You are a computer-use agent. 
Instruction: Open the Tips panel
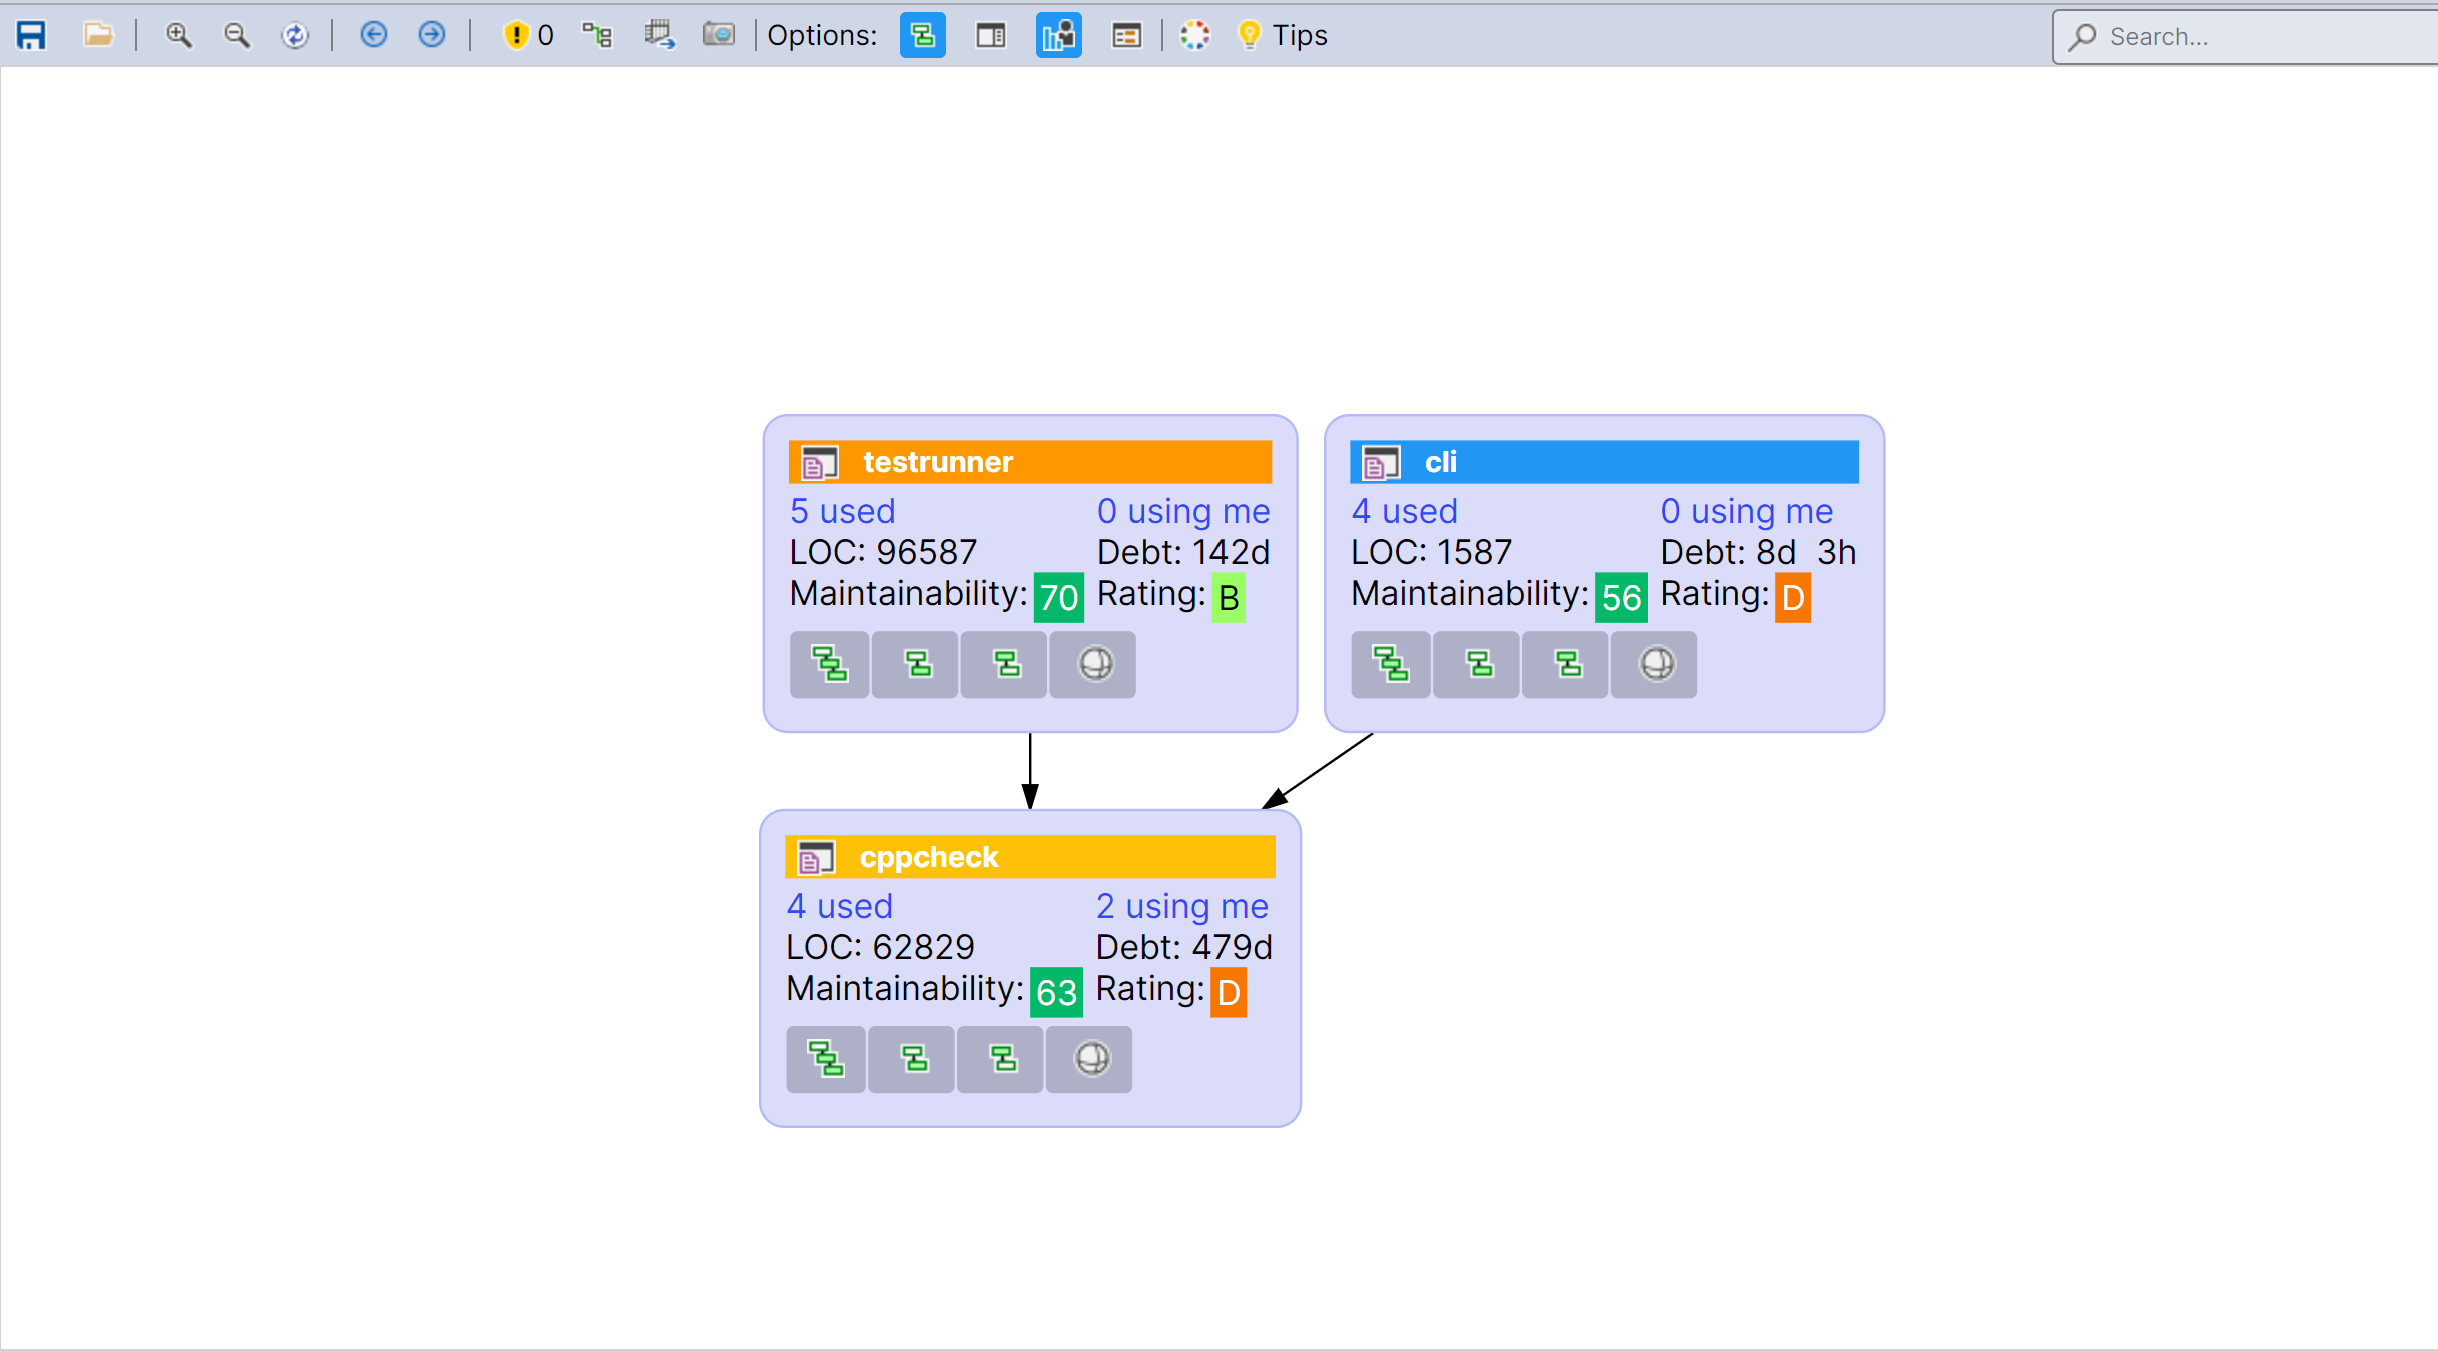coord(1297,35)
